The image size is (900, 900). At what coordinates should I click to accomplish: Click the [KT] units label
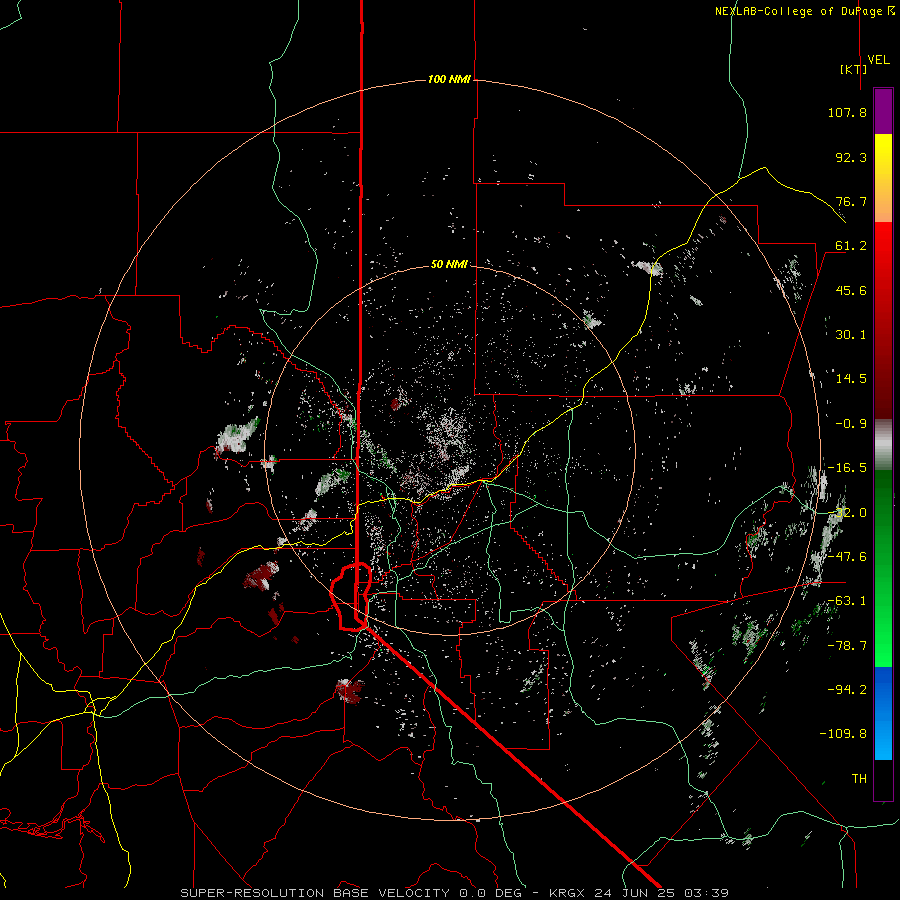pos(854,69)
